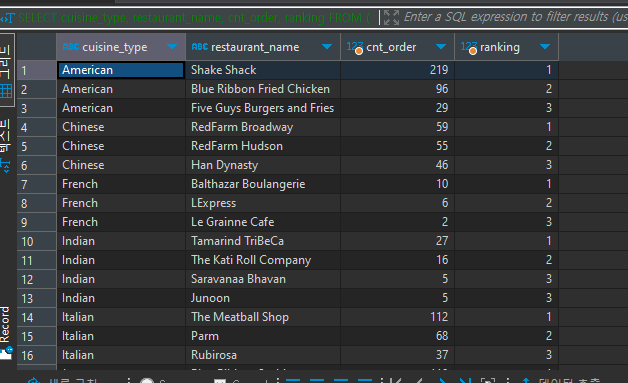Click the Balthazar Boulangerie cell

(263, 184)
